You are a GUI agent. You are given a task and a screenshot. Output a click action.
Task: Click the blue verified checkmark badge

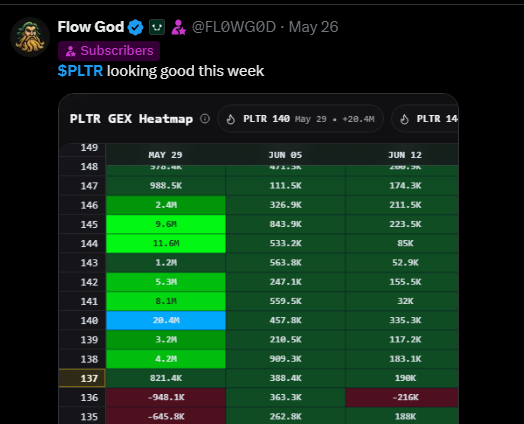(135, 27)
